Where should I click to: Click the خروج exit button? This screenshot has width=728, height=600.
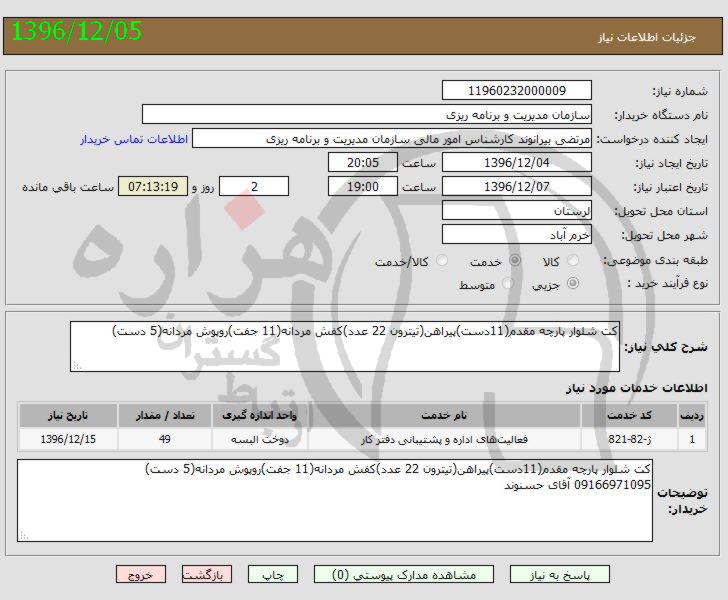click(141, 574)
